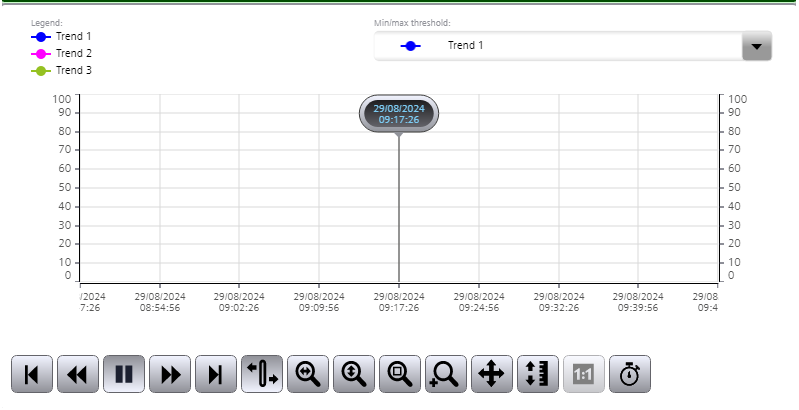
Task: Click the 09:24:56 time axis label
Action: click(479, 302)
